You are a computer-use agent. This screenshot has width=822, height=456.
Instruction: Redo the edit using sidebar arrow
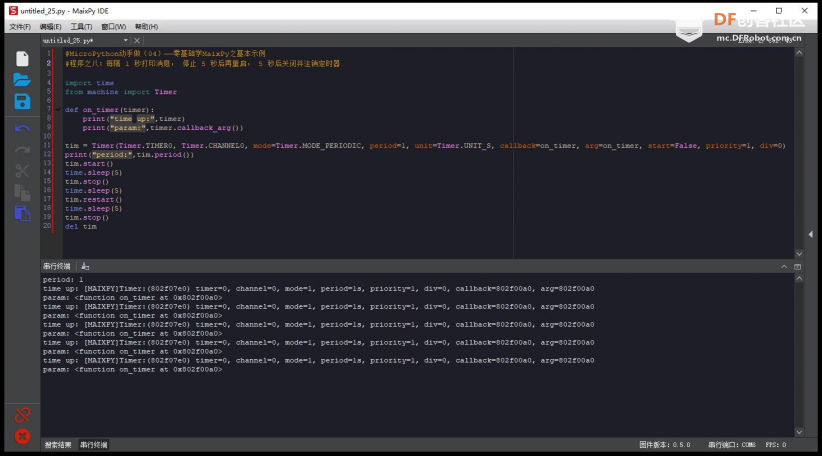(22, 150)
